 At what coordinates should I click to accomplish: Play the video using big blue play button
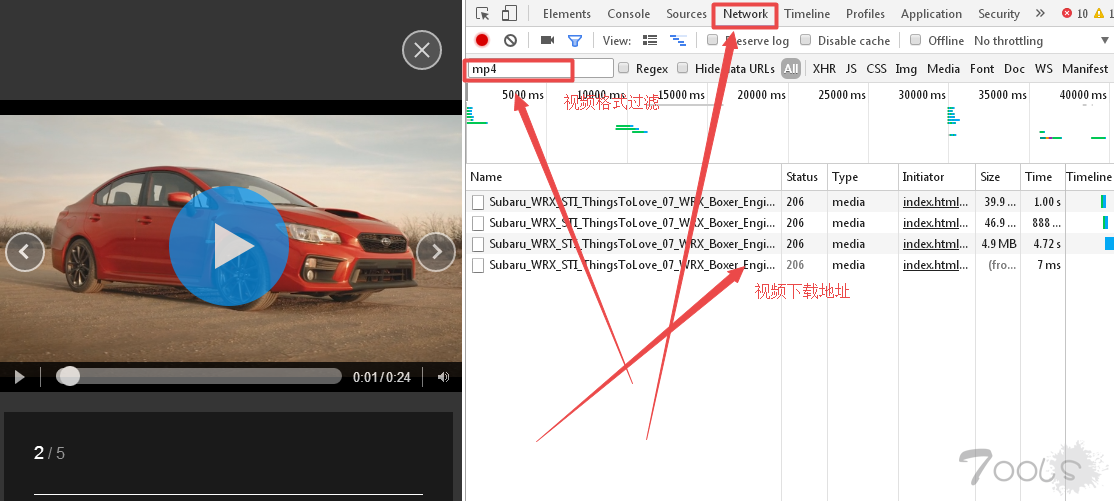click(x=229, y=247)
